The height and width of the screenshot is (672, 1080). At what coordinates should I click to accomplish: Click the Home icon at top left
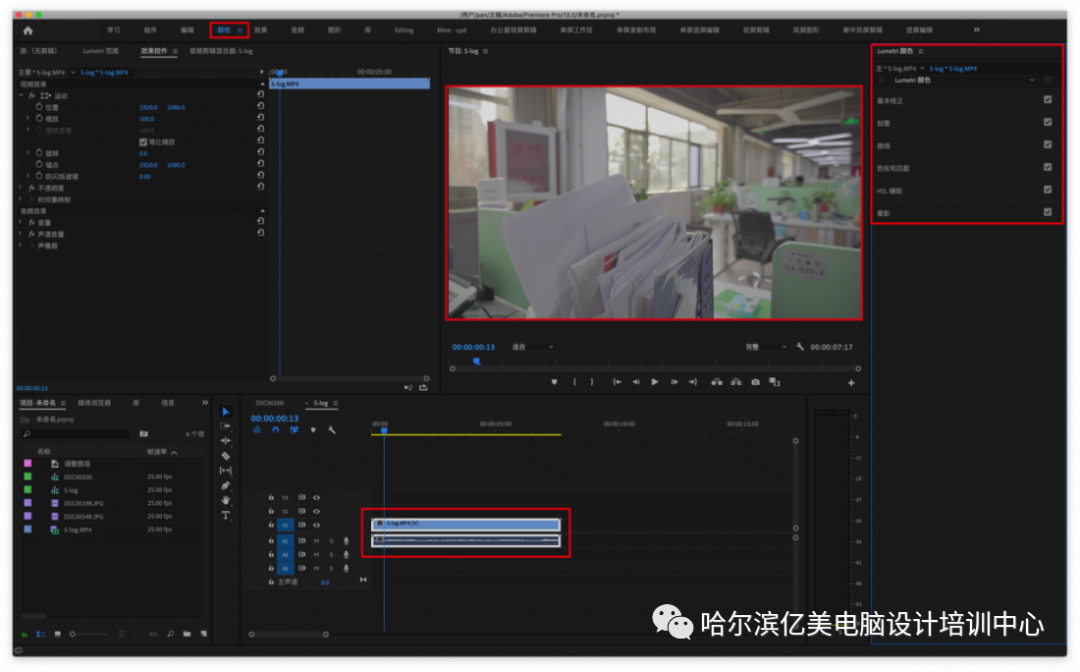(x=27, y=30)
